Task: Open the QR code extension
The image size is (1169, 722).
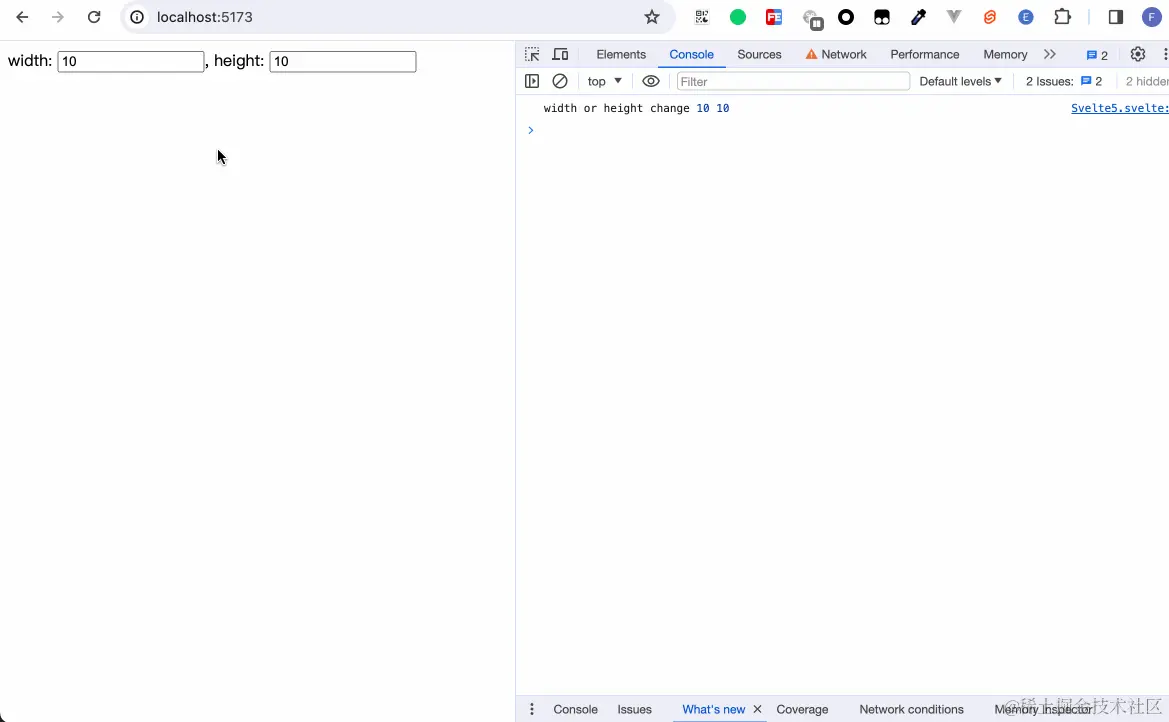Action: 702,17
